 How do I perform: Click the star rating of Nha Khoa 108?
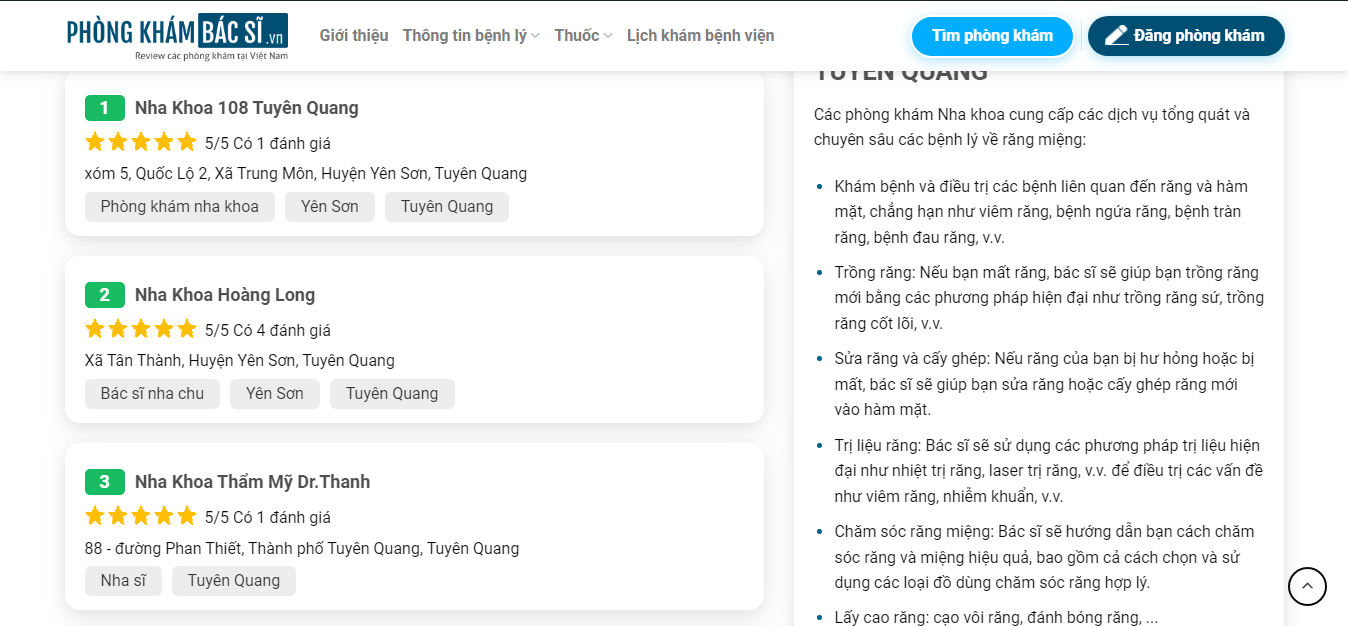point(141,142)
